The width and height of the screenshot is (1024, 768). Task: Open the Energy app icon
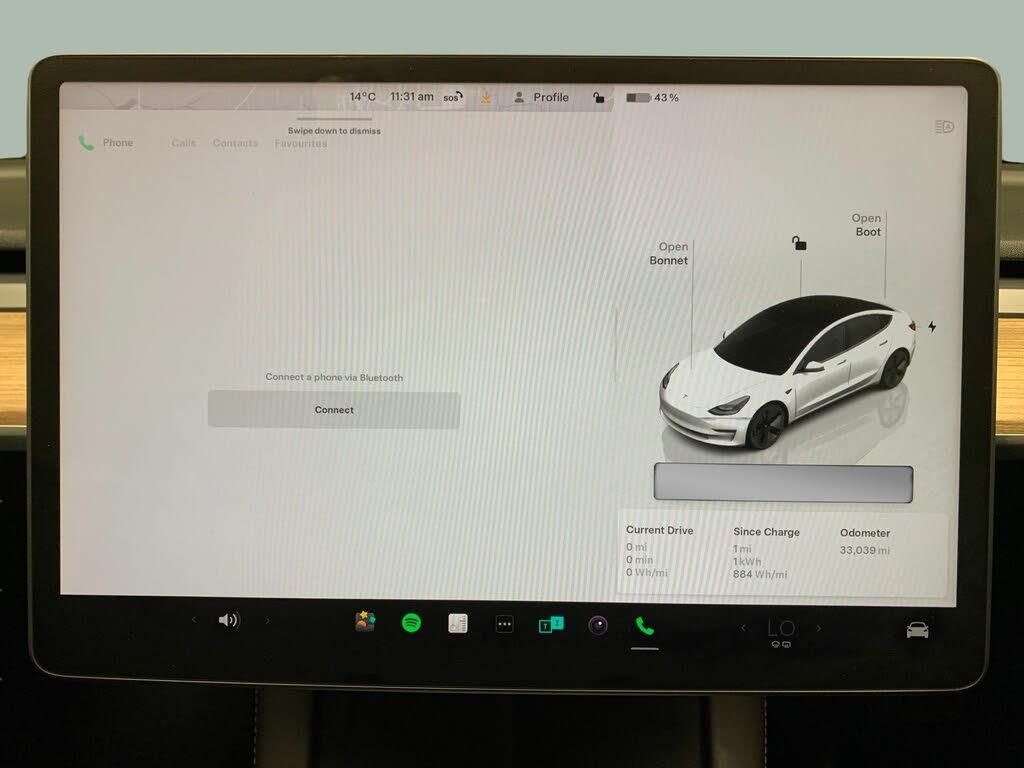coord(458,624)
